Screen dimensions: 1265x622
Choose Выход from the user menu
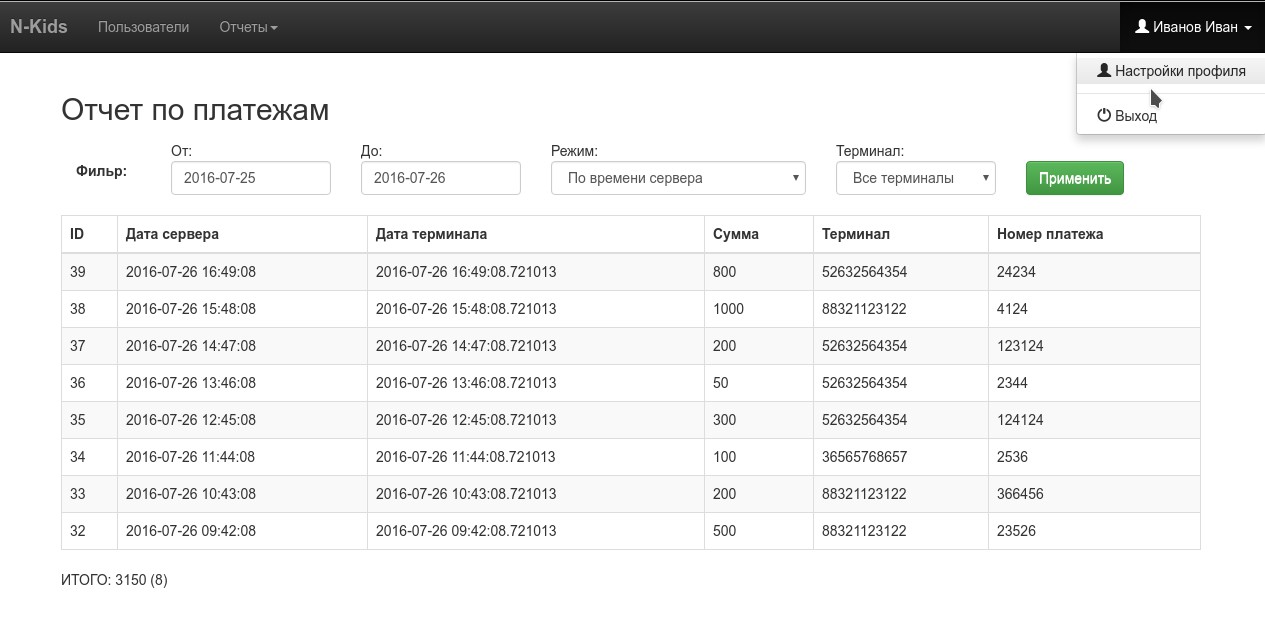(1171, 116)
